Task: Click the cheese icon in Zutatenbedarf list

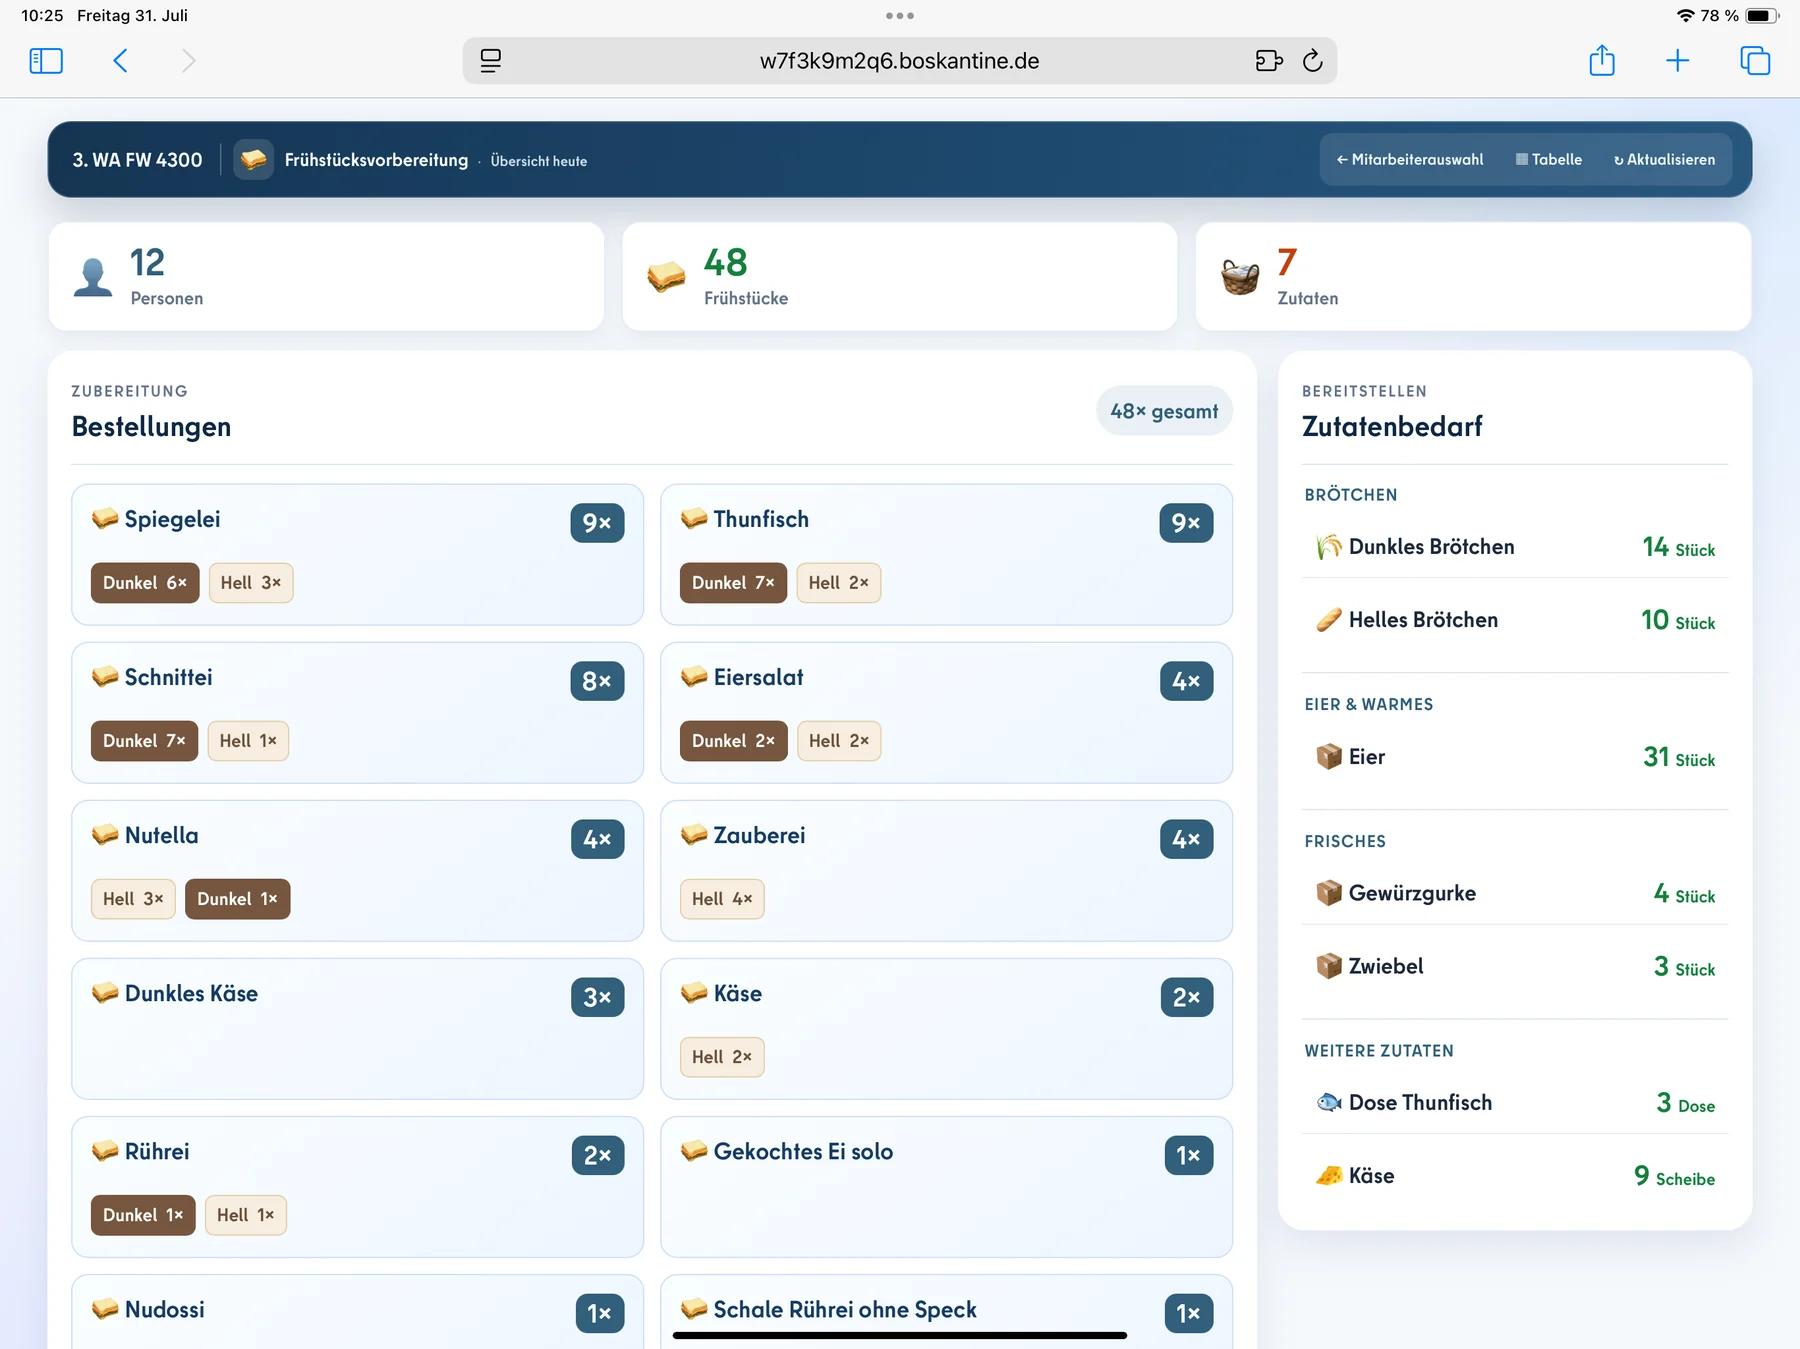Action: (x=1328, y=1176)
